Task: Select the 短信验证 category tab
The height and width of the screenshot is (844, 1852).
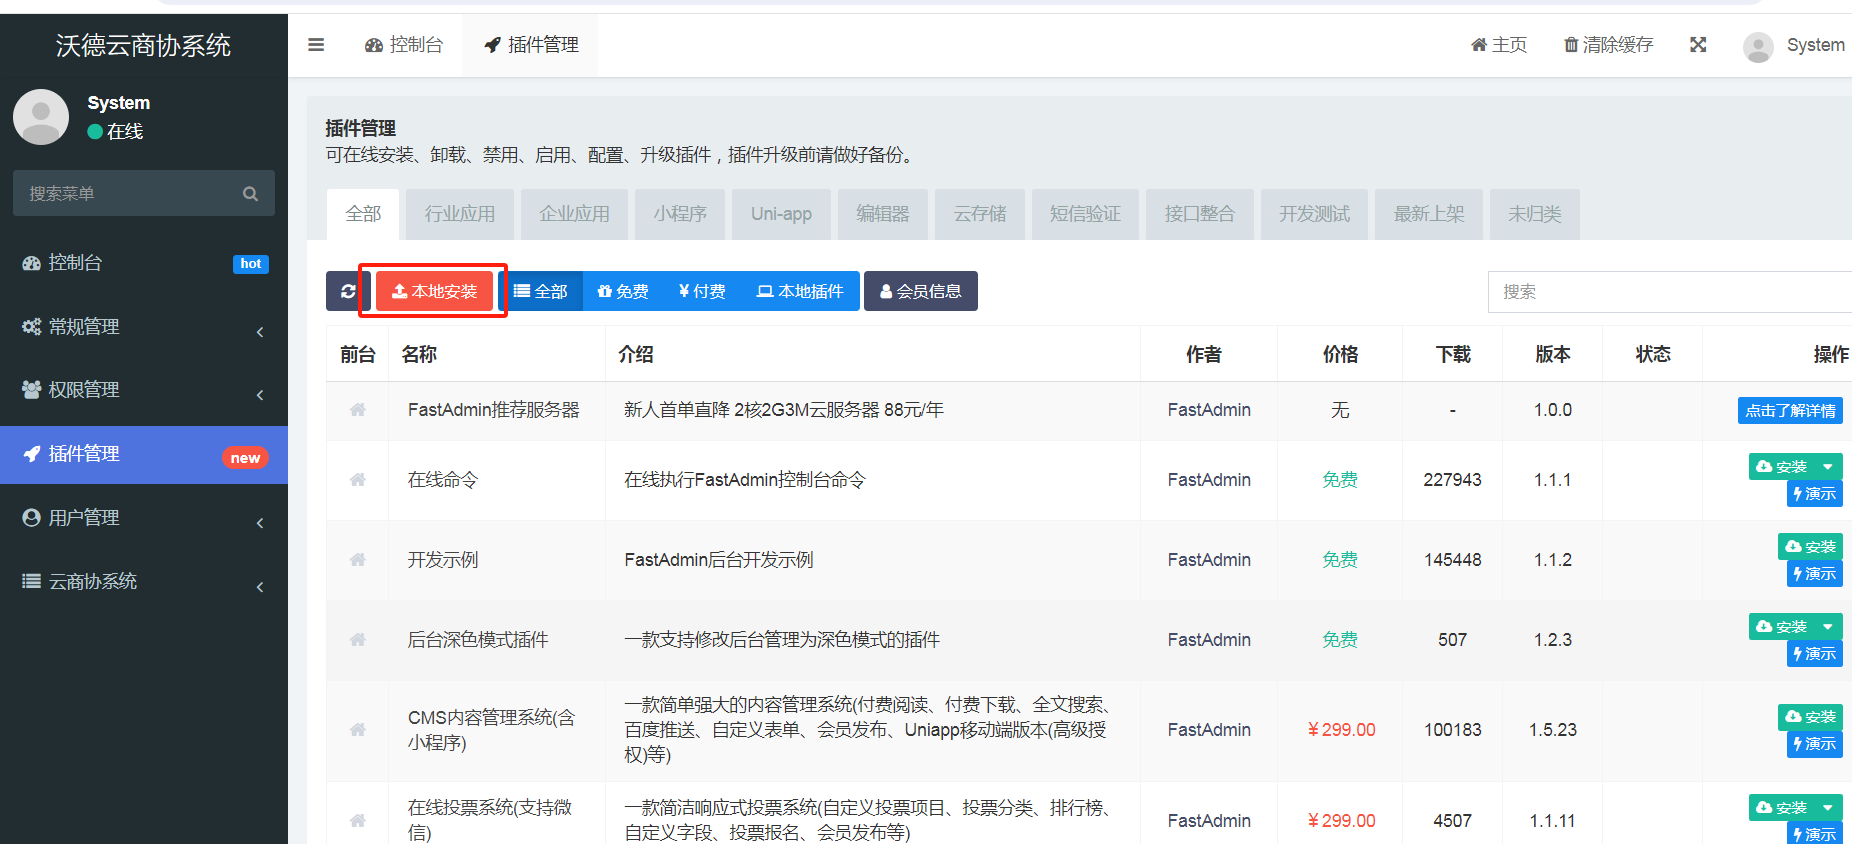Action: [x=1085, y=214]
